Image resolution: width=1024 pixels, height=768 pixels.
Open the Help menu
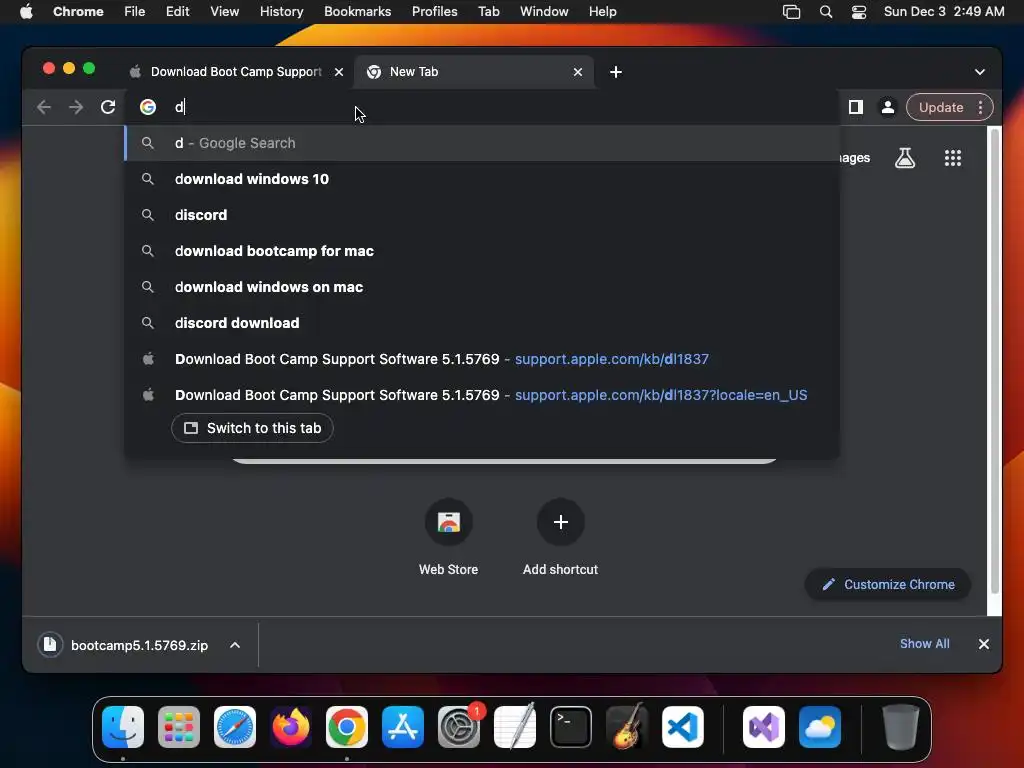(x=602, y=12)
